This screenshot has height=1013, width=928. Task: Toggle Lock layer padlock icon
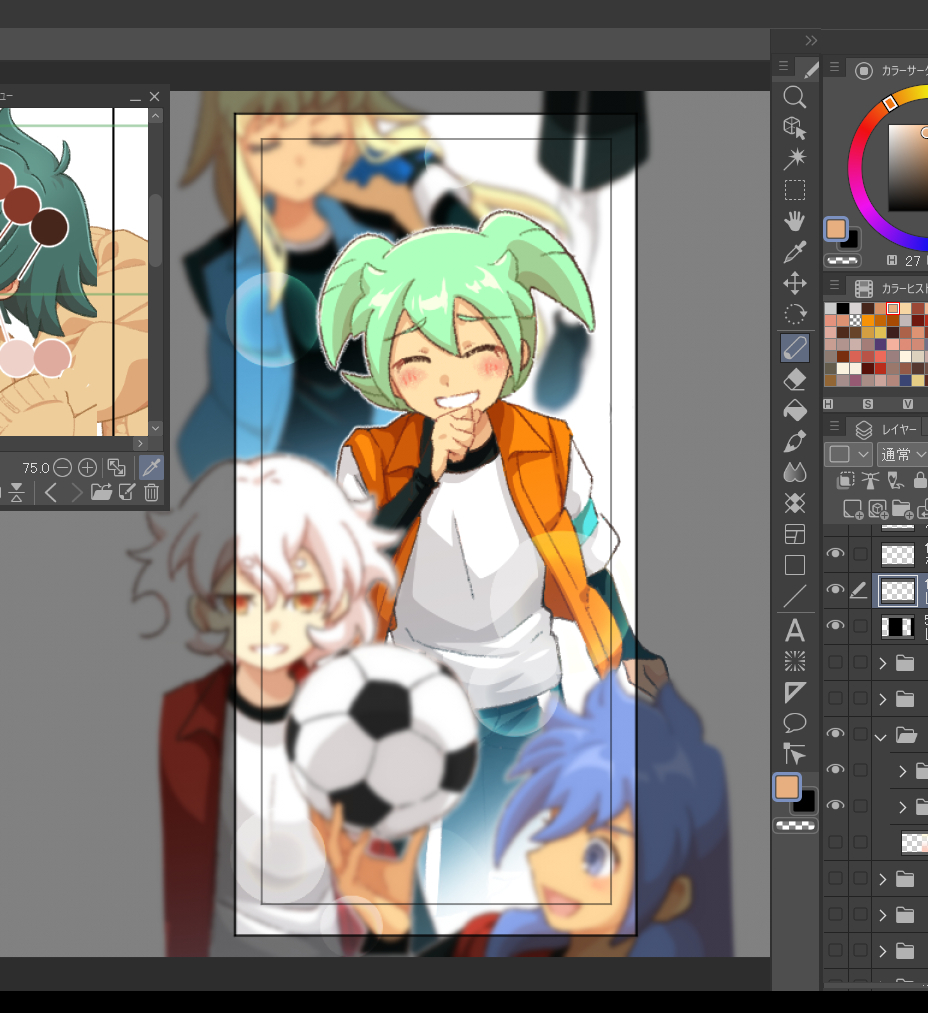920,480
